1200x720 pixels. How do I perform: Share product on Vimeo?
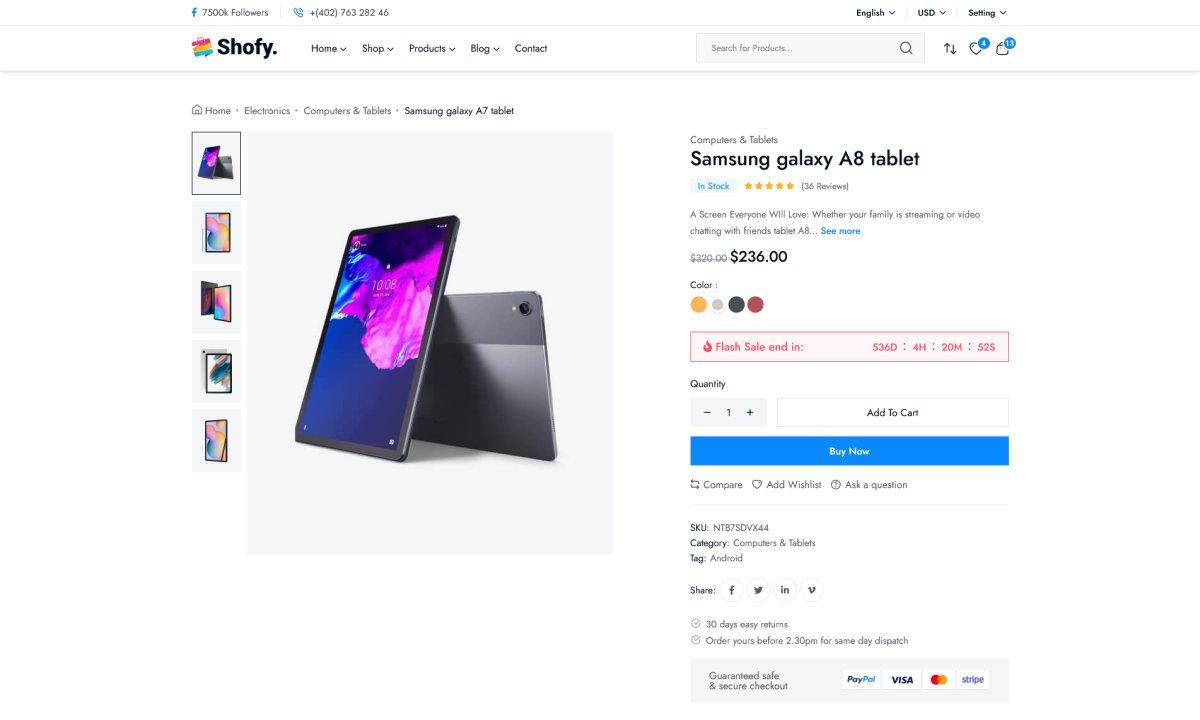coord(811,590)
